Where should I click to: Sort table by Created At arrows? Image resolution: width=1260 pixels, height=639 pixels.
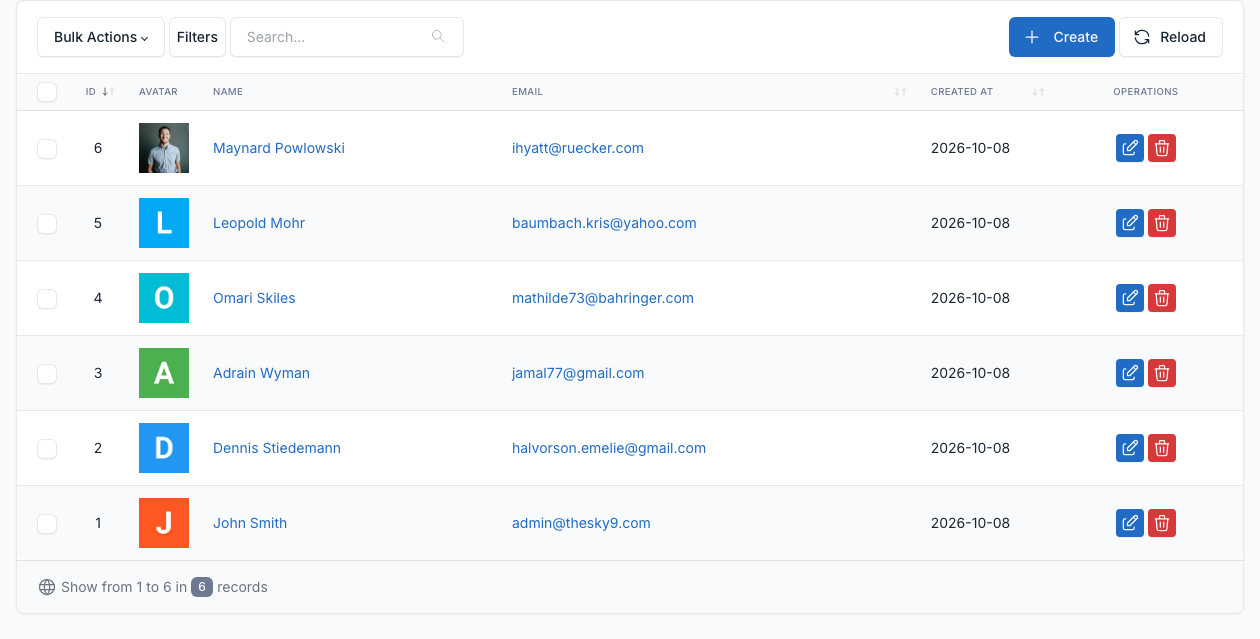coord(1038,92)
